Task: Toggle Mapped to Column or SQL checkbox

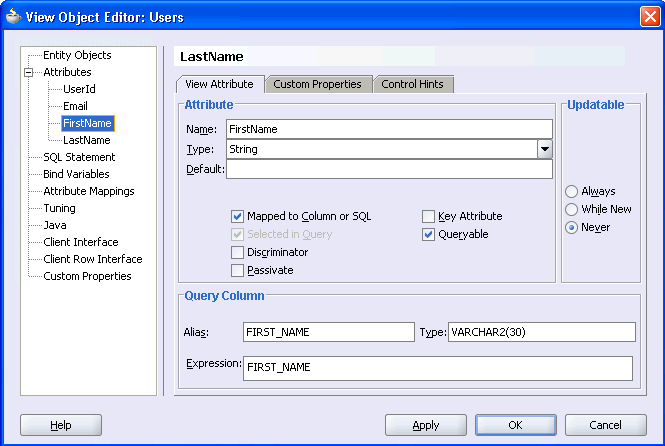Action: pyautogui.click(x=237, y=216)
